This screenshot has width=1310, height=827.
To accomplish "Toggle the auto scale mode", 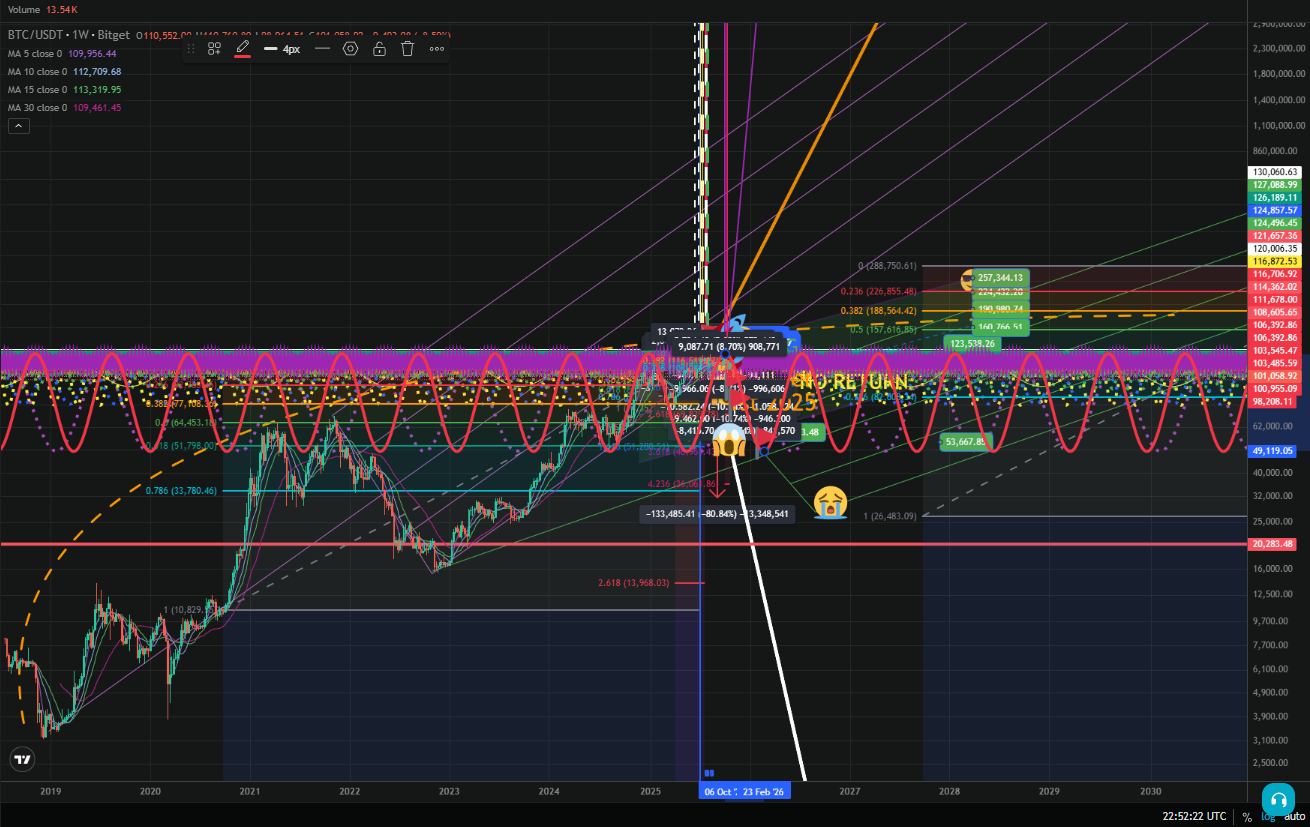I will pyautogui.click(x=1293, y=816).
